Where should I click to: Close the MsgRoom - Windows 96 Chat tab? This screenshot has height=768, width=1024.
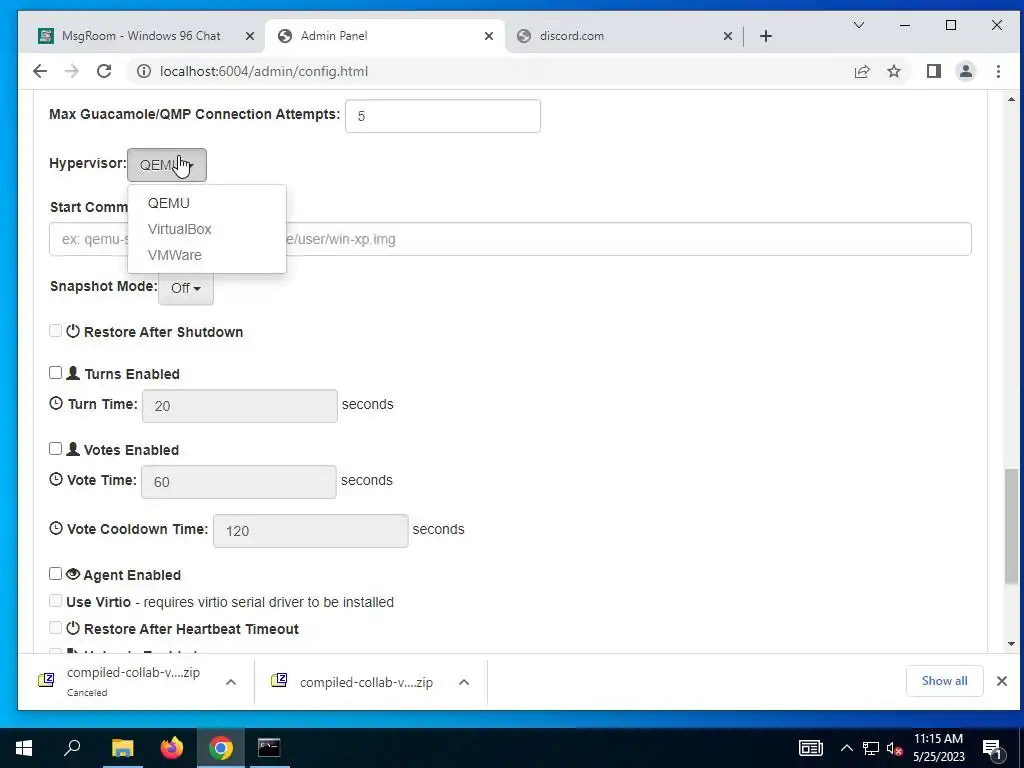pyautogui.click(x=249, y=36)
